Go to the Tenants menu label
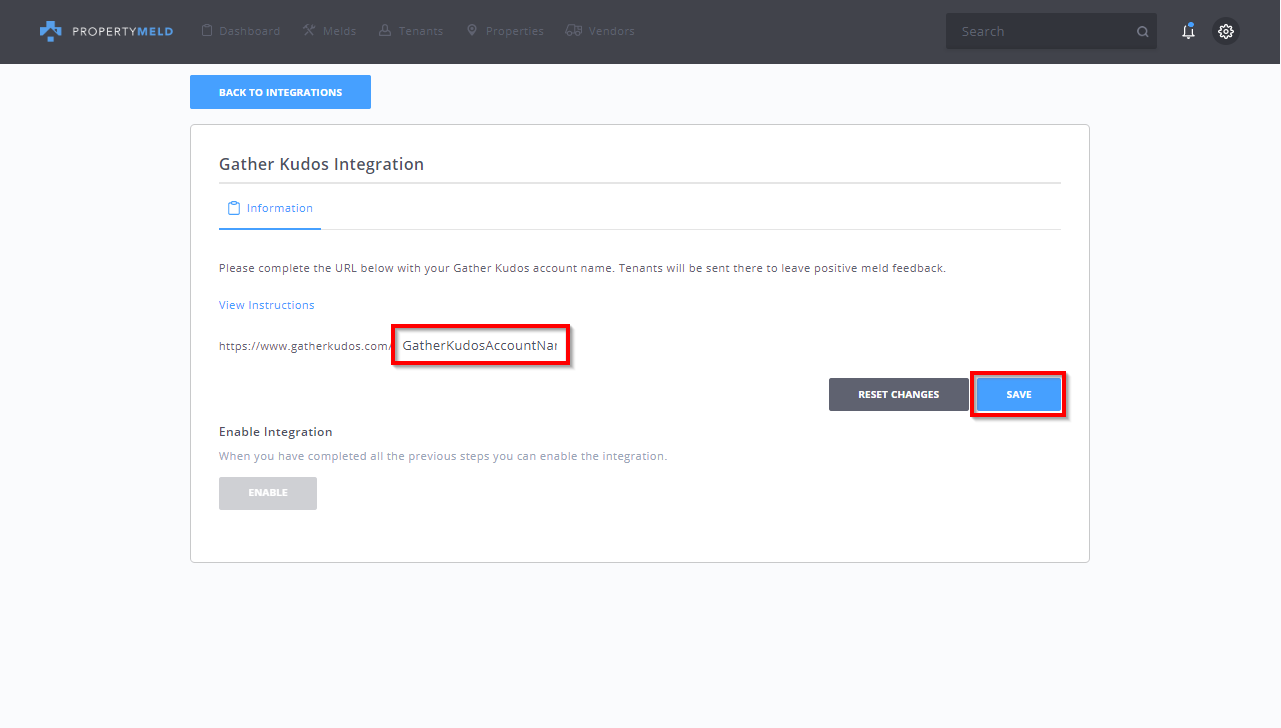 pyautogui.click(x=421, y=31)
